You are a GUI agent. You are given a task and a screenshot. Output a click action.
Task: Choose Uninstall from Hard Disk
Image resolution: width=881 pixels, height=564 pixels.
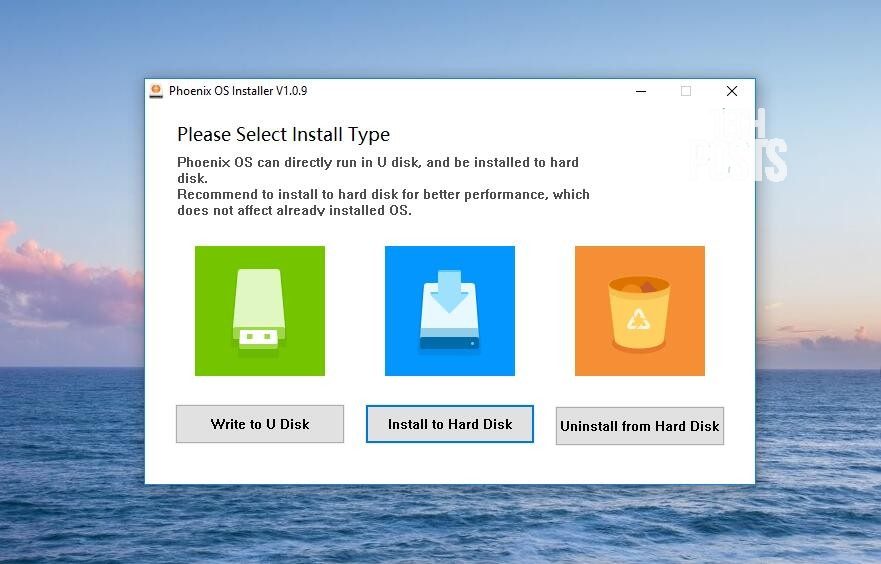tap(639, 426)
